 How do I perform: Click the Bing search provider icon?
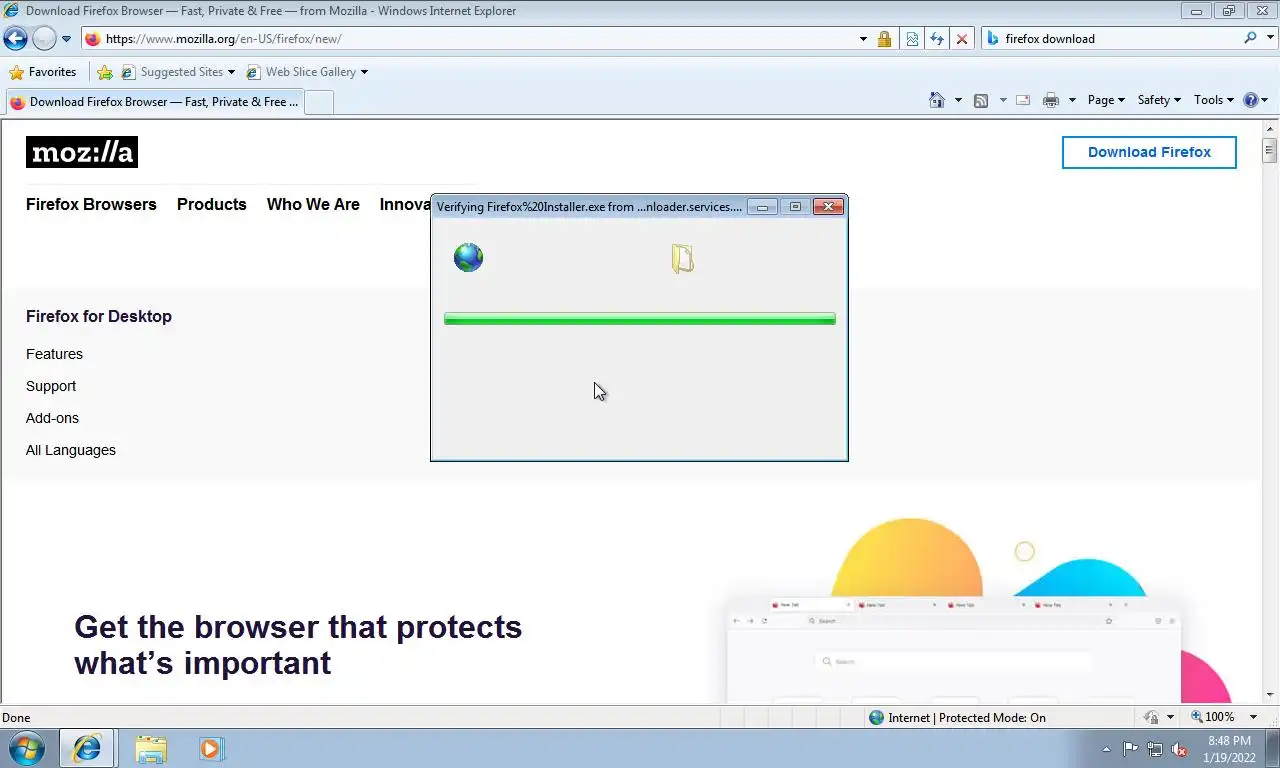[x=993, y=39]
